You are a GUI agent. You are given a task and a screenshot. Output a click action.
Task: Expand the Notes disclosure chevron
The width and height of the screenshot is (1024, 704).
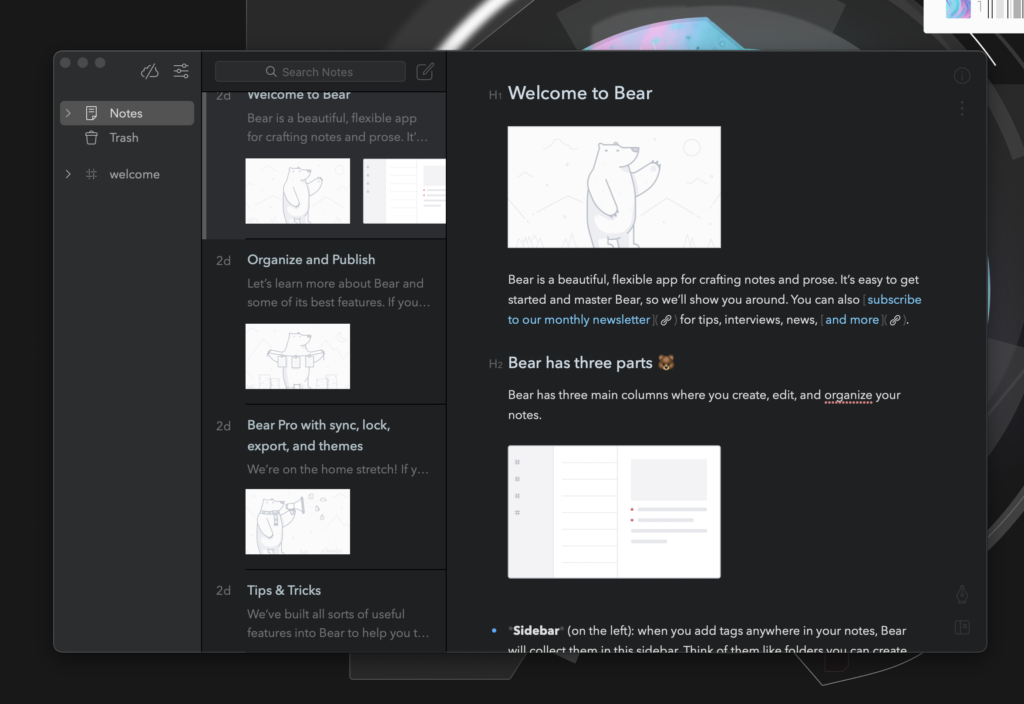coord(67,113)
